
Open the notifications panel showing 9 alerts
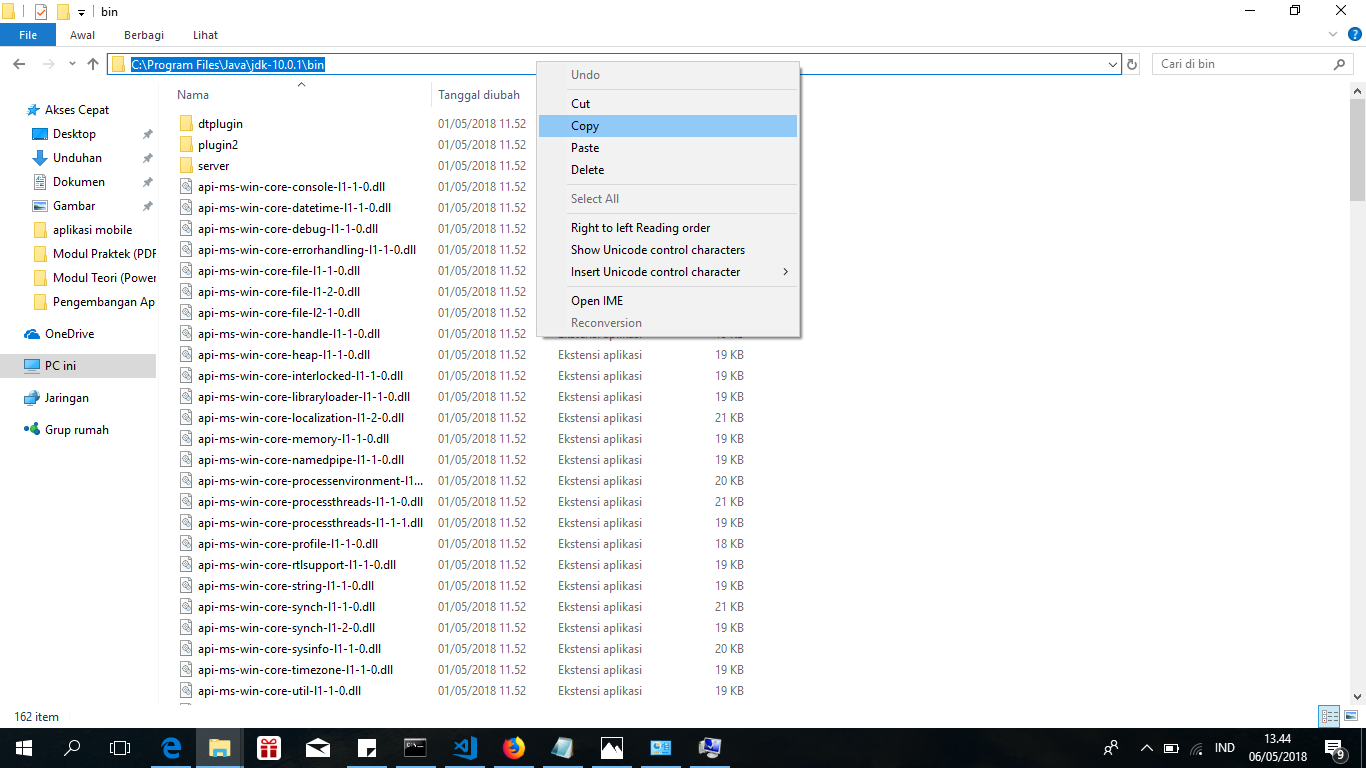click(x=1333, y=747)
